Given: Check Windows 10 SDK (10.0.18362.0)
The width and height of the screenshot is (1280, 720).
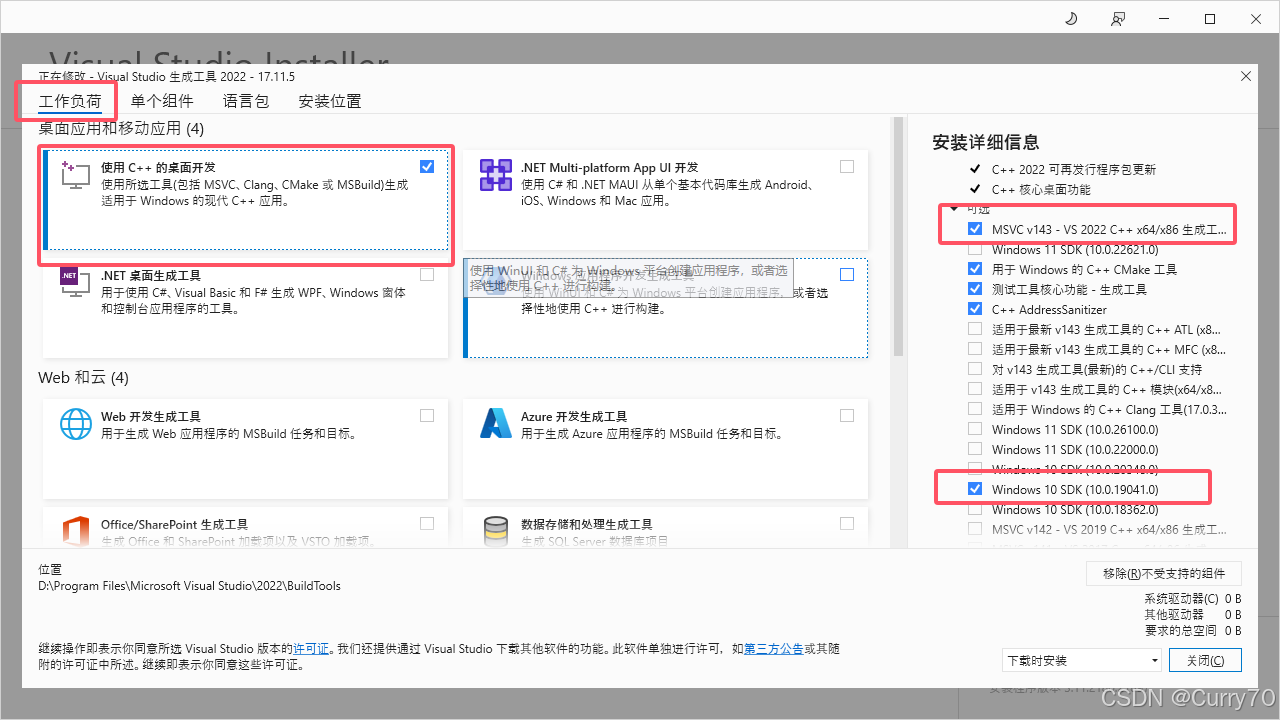Looking at the screenshot, I should (975, 509).
